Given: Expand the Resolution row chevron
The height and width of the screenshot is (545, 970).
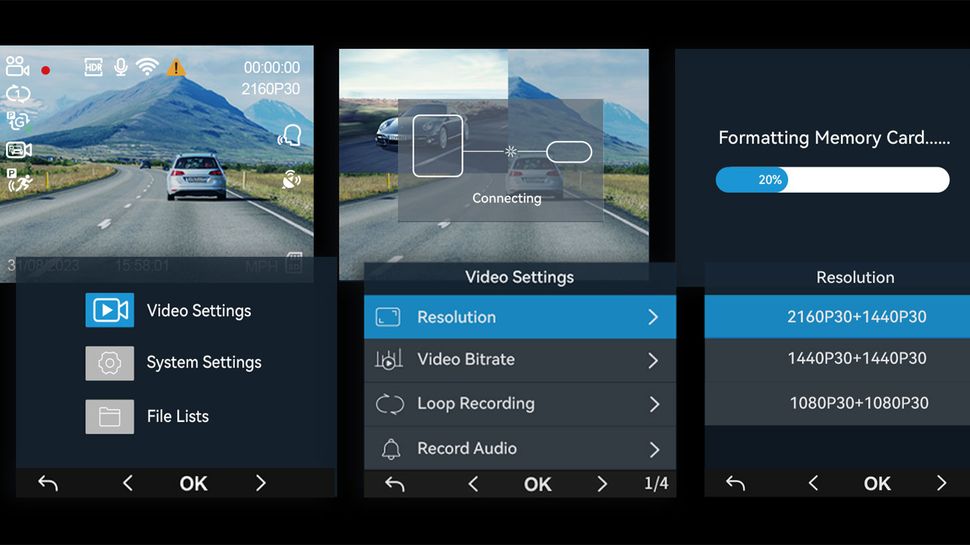Looking at the screenshot, I should pos(653,317).
